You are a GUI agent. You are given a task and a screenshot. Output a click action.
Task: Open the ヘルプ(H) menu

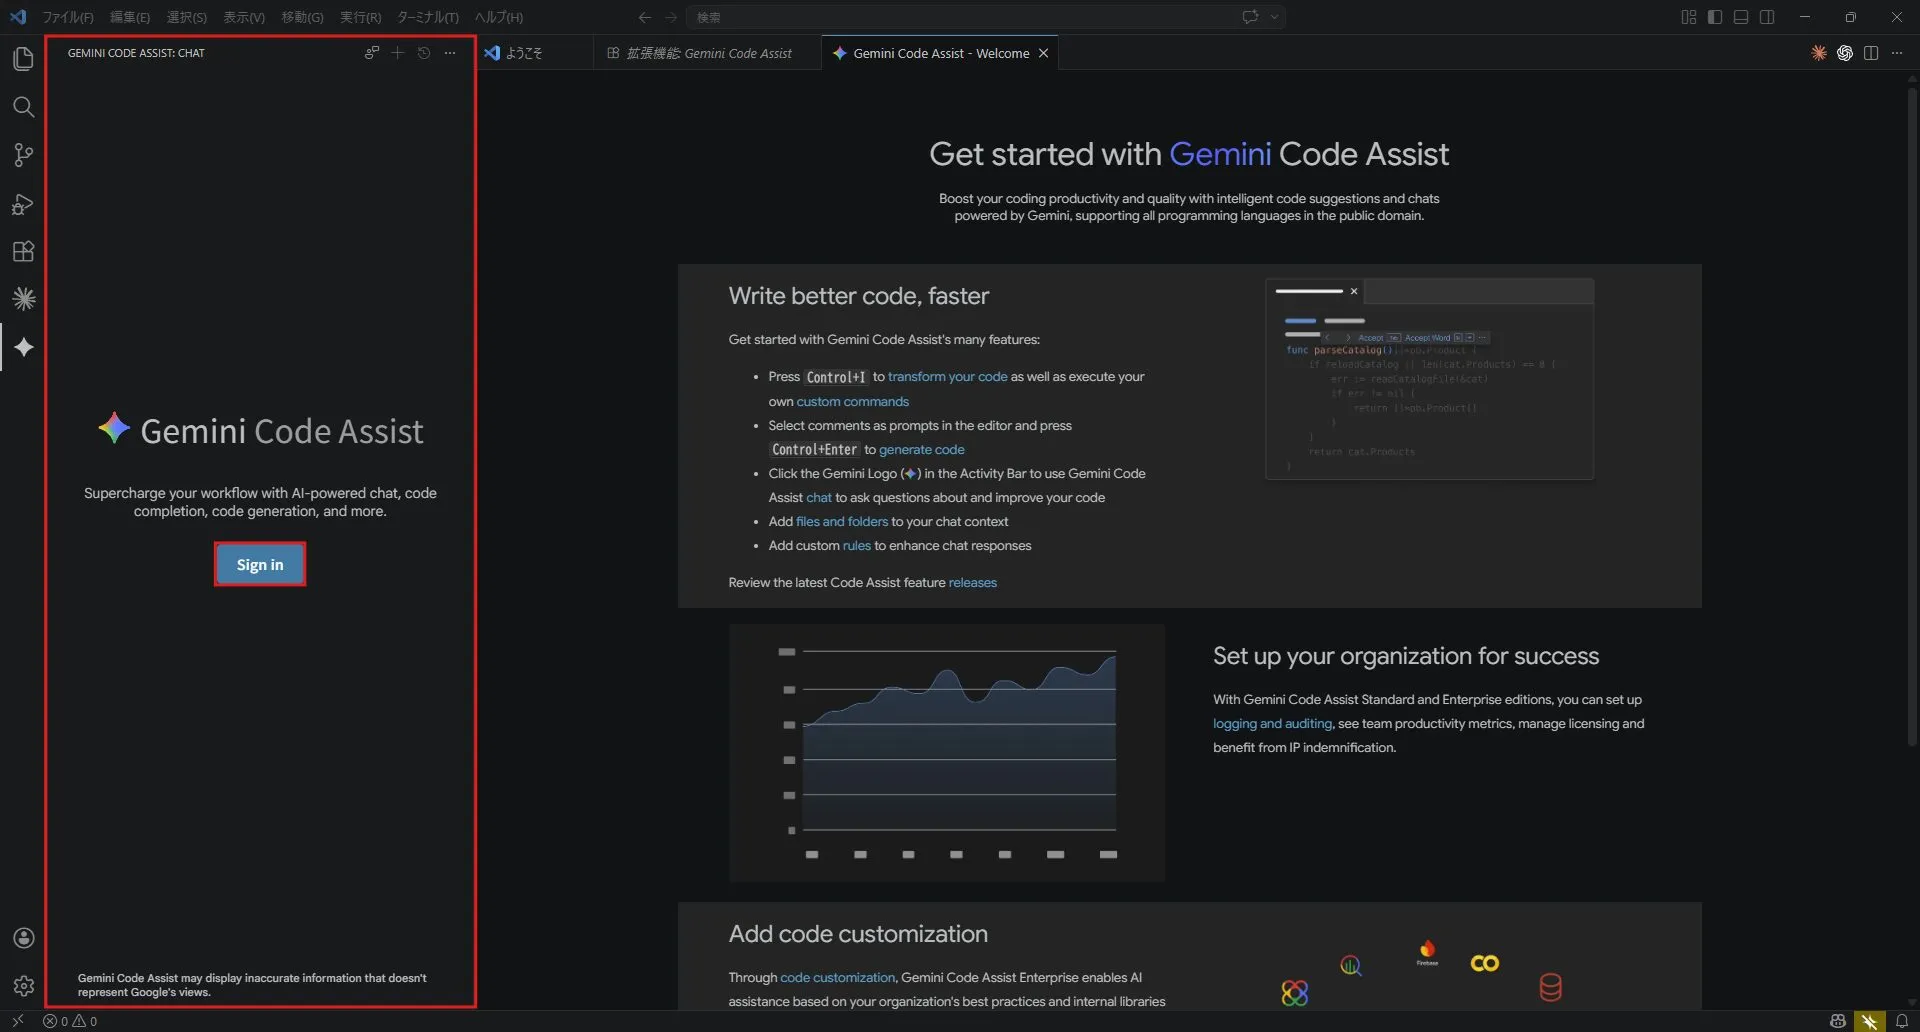[498, 17]
